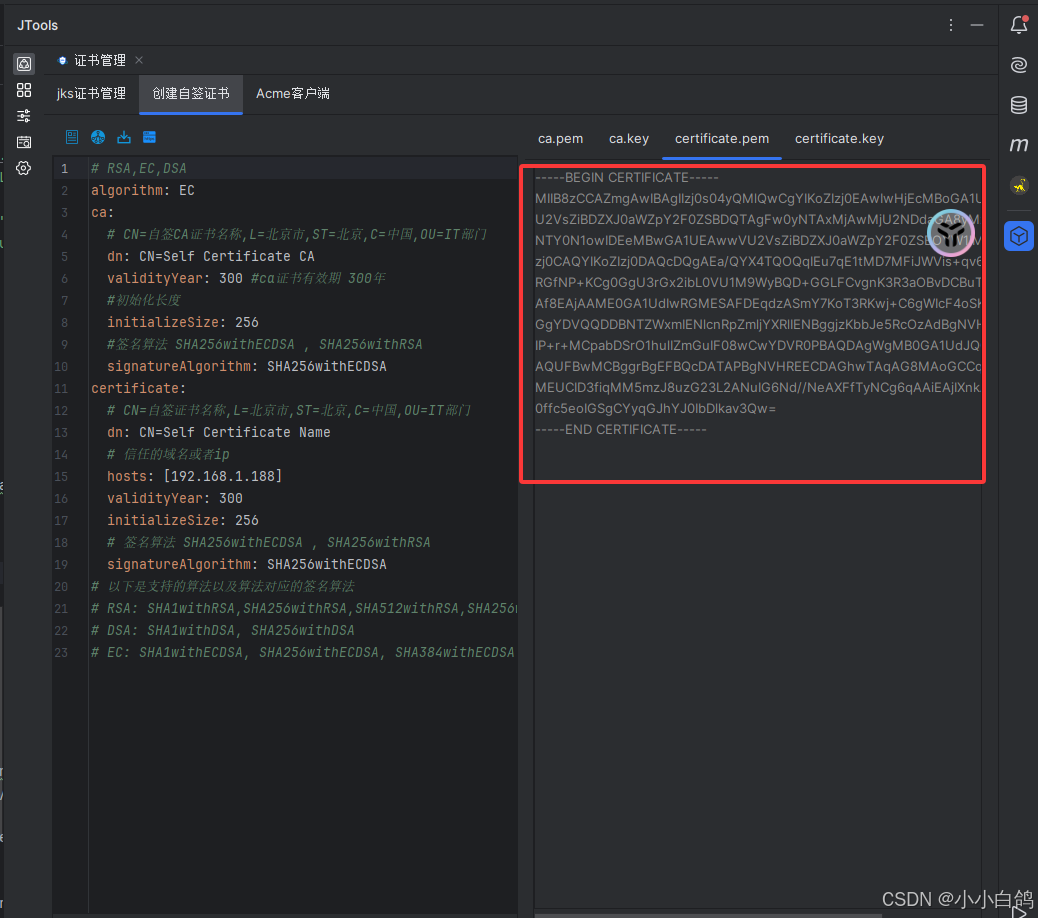Viewport: 1038px width, 918px height.
Task: Open the ca.key output tab
Action: point(629,139)
